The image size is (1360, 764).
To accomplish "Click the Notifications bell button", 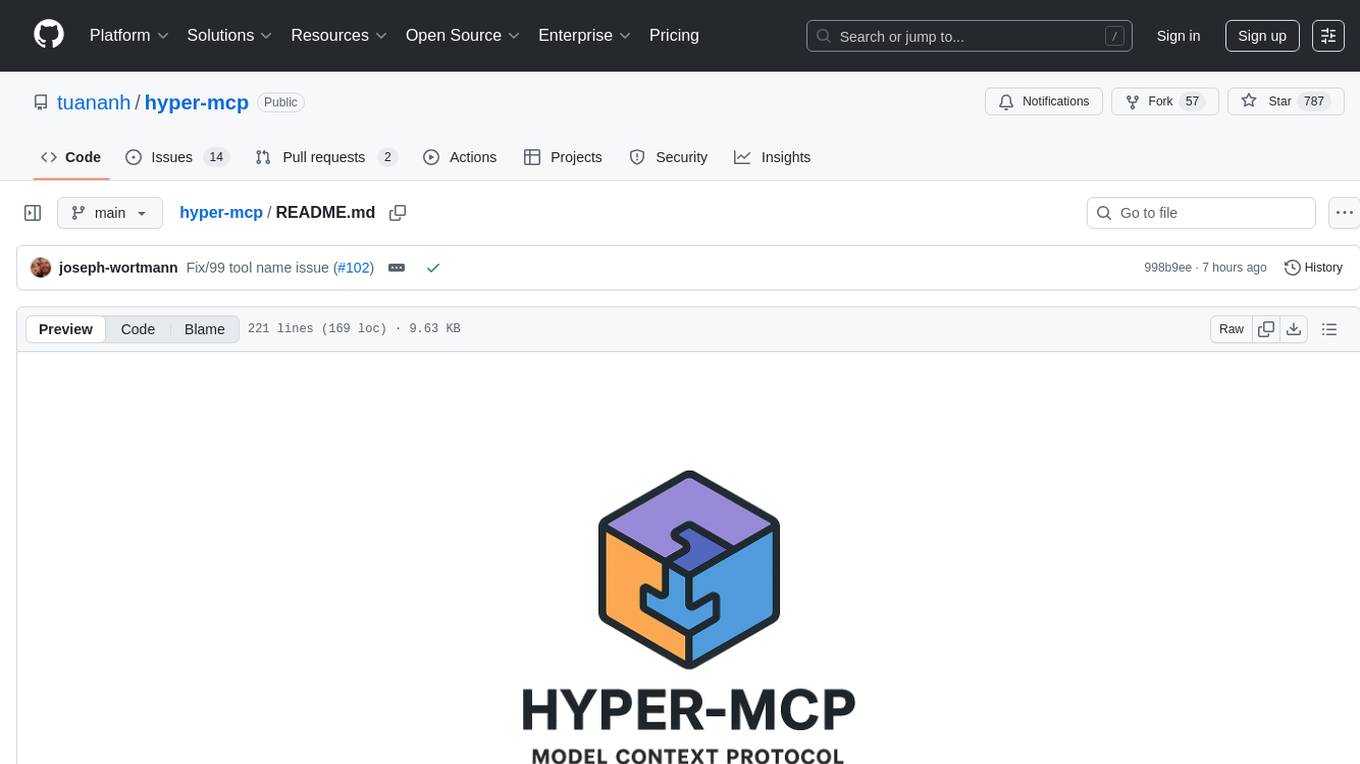I will [x=1044, y=102].
